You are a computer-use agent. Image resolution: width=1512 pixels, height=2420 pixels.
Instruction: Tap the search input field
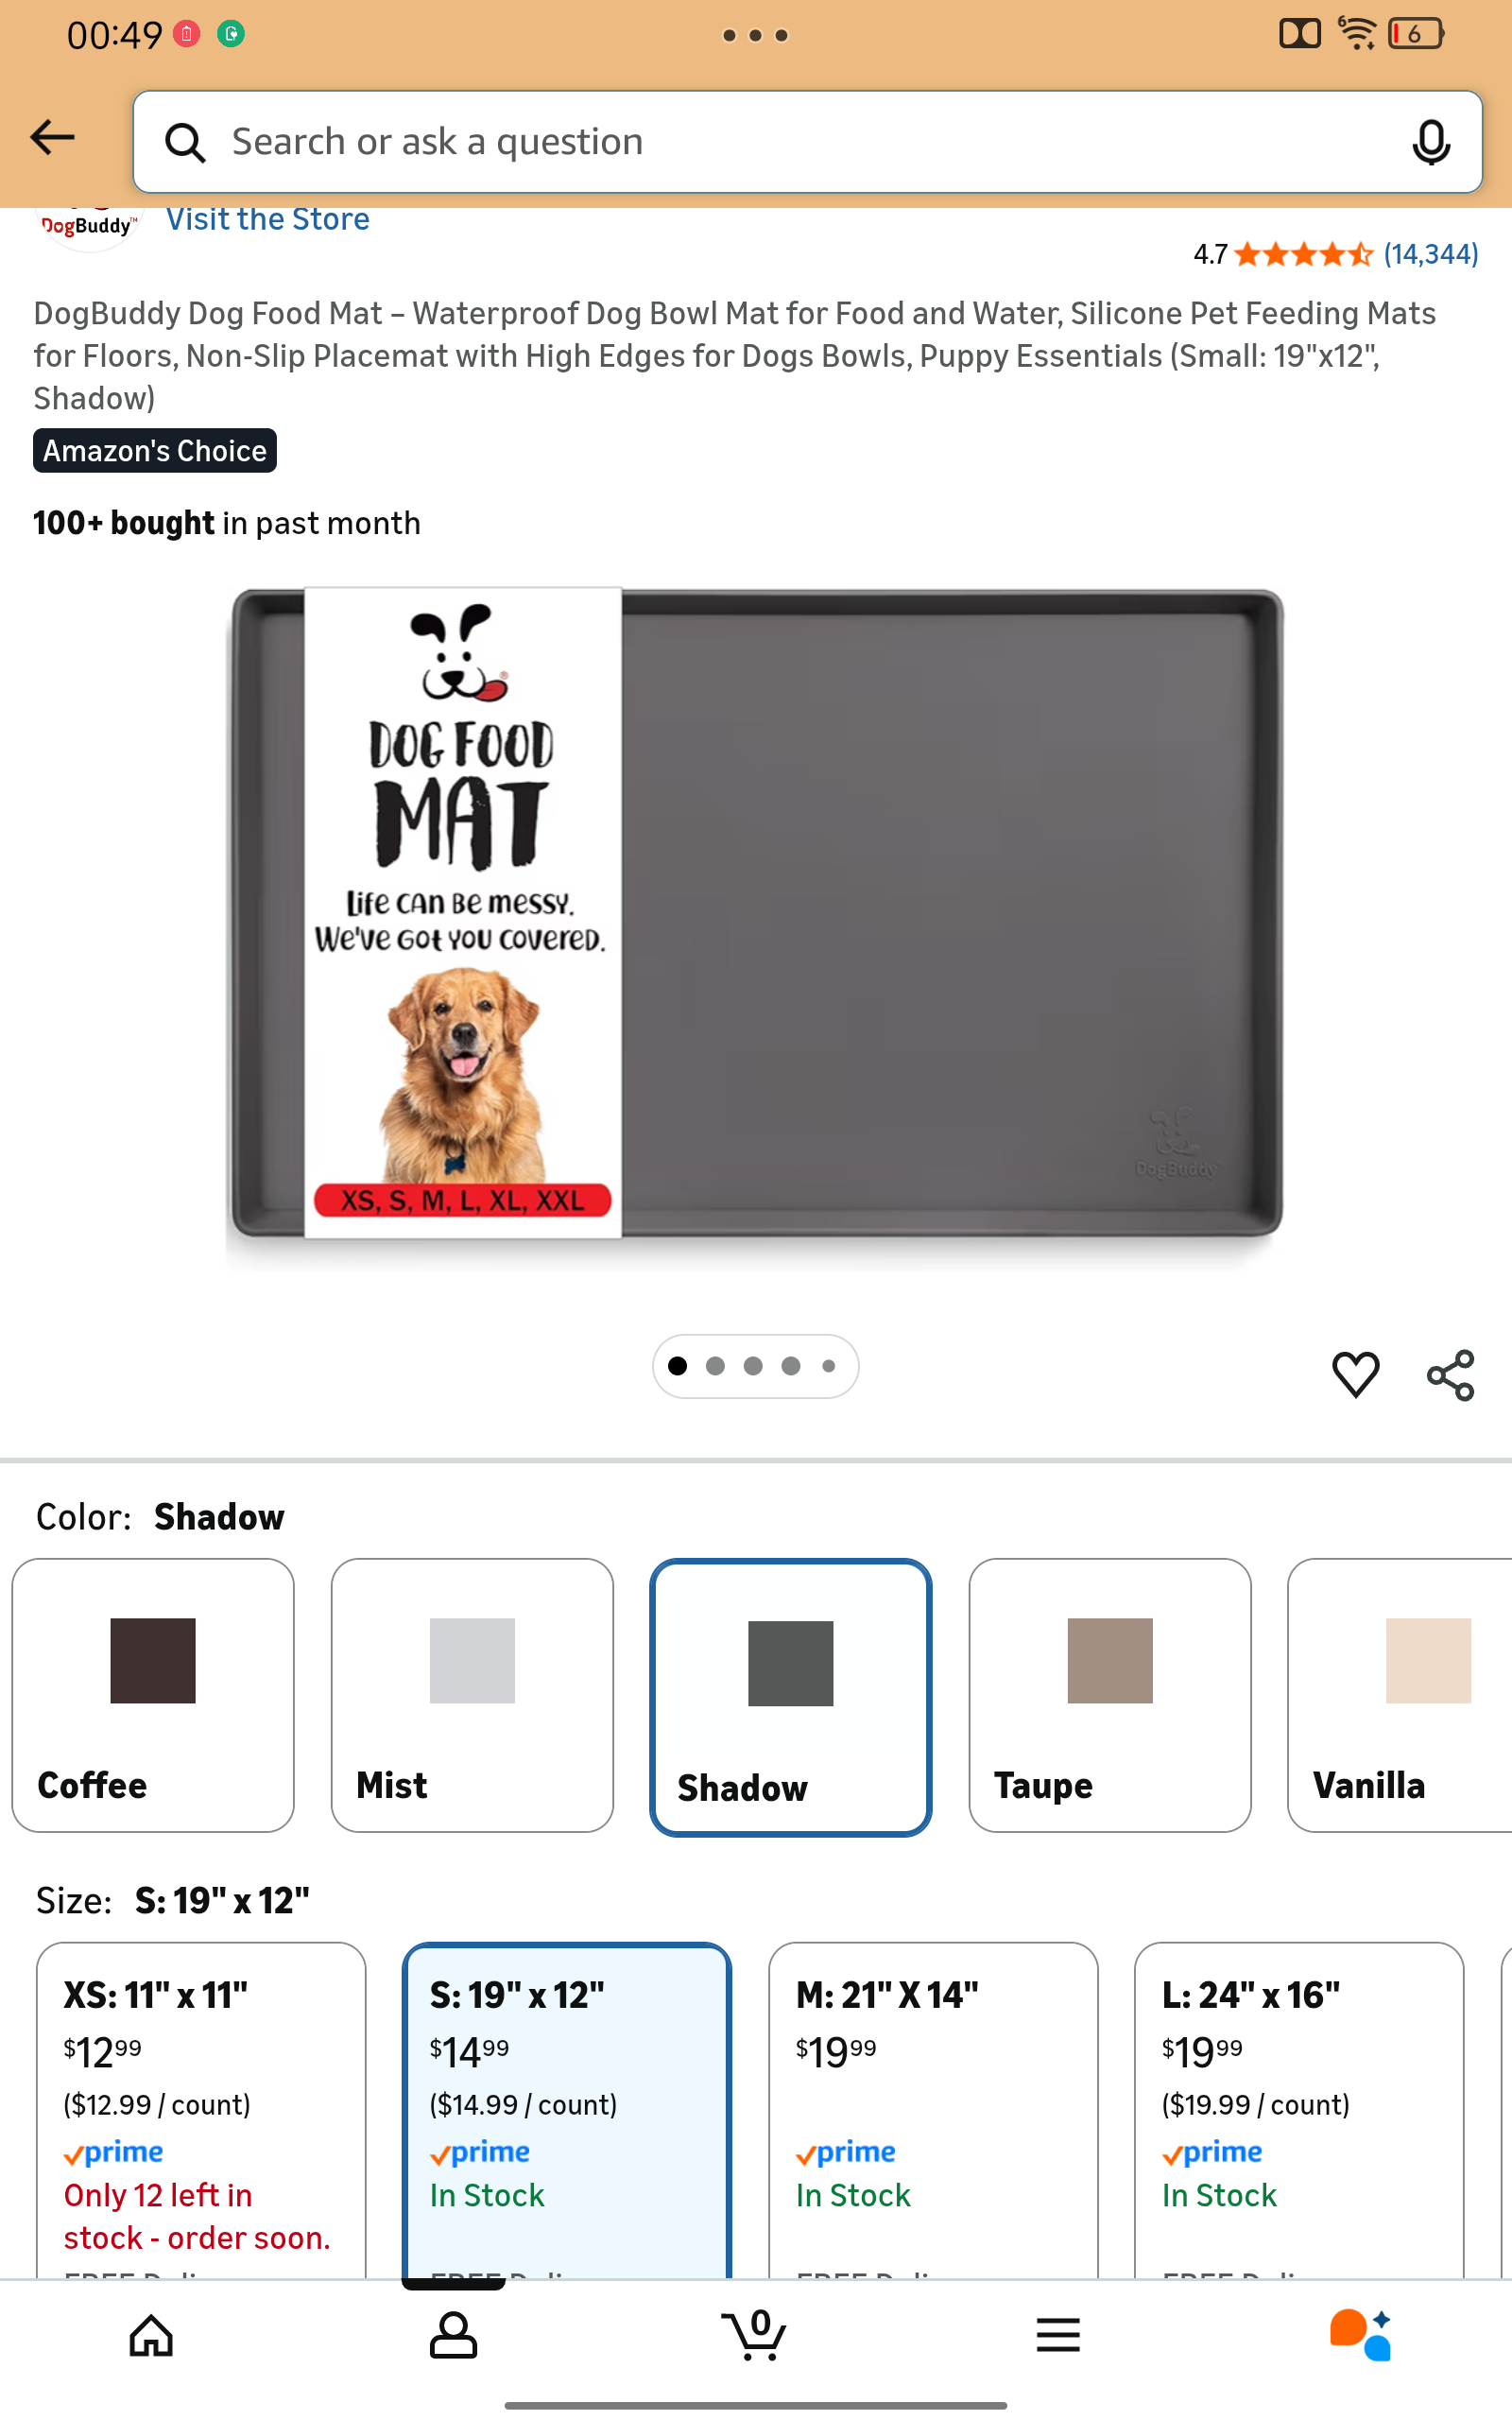click(x=807, y=142)
